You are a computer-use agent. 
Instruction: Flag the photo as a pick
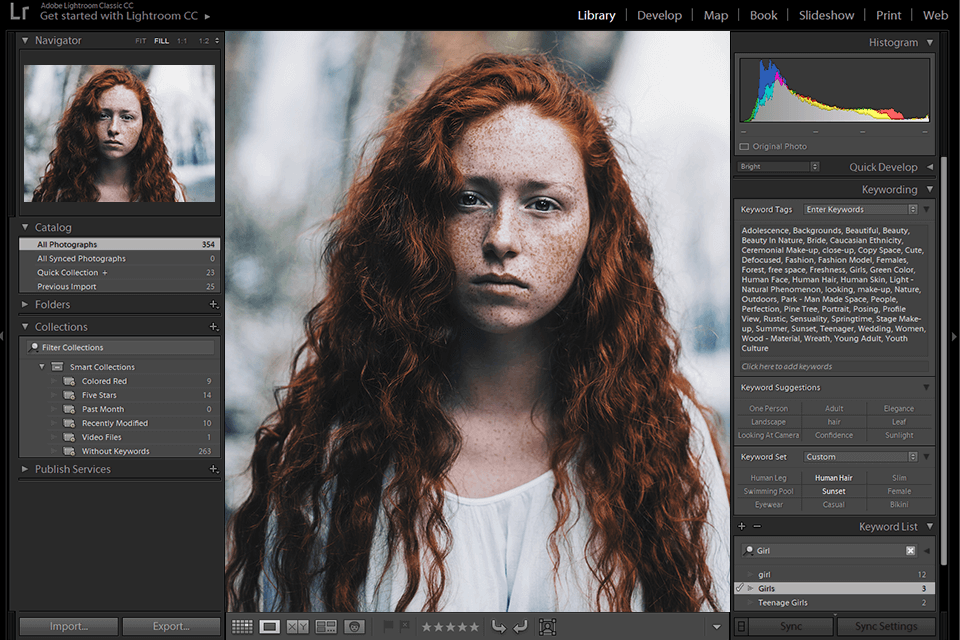coord(388,626)
